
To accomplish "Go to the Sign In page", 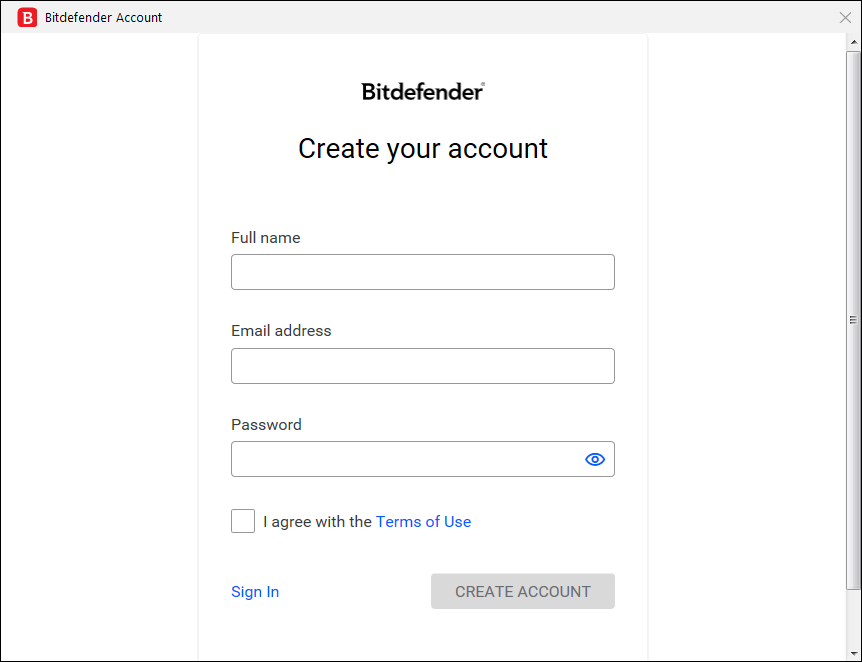I will pyautogui.click(x=255, y=591).
